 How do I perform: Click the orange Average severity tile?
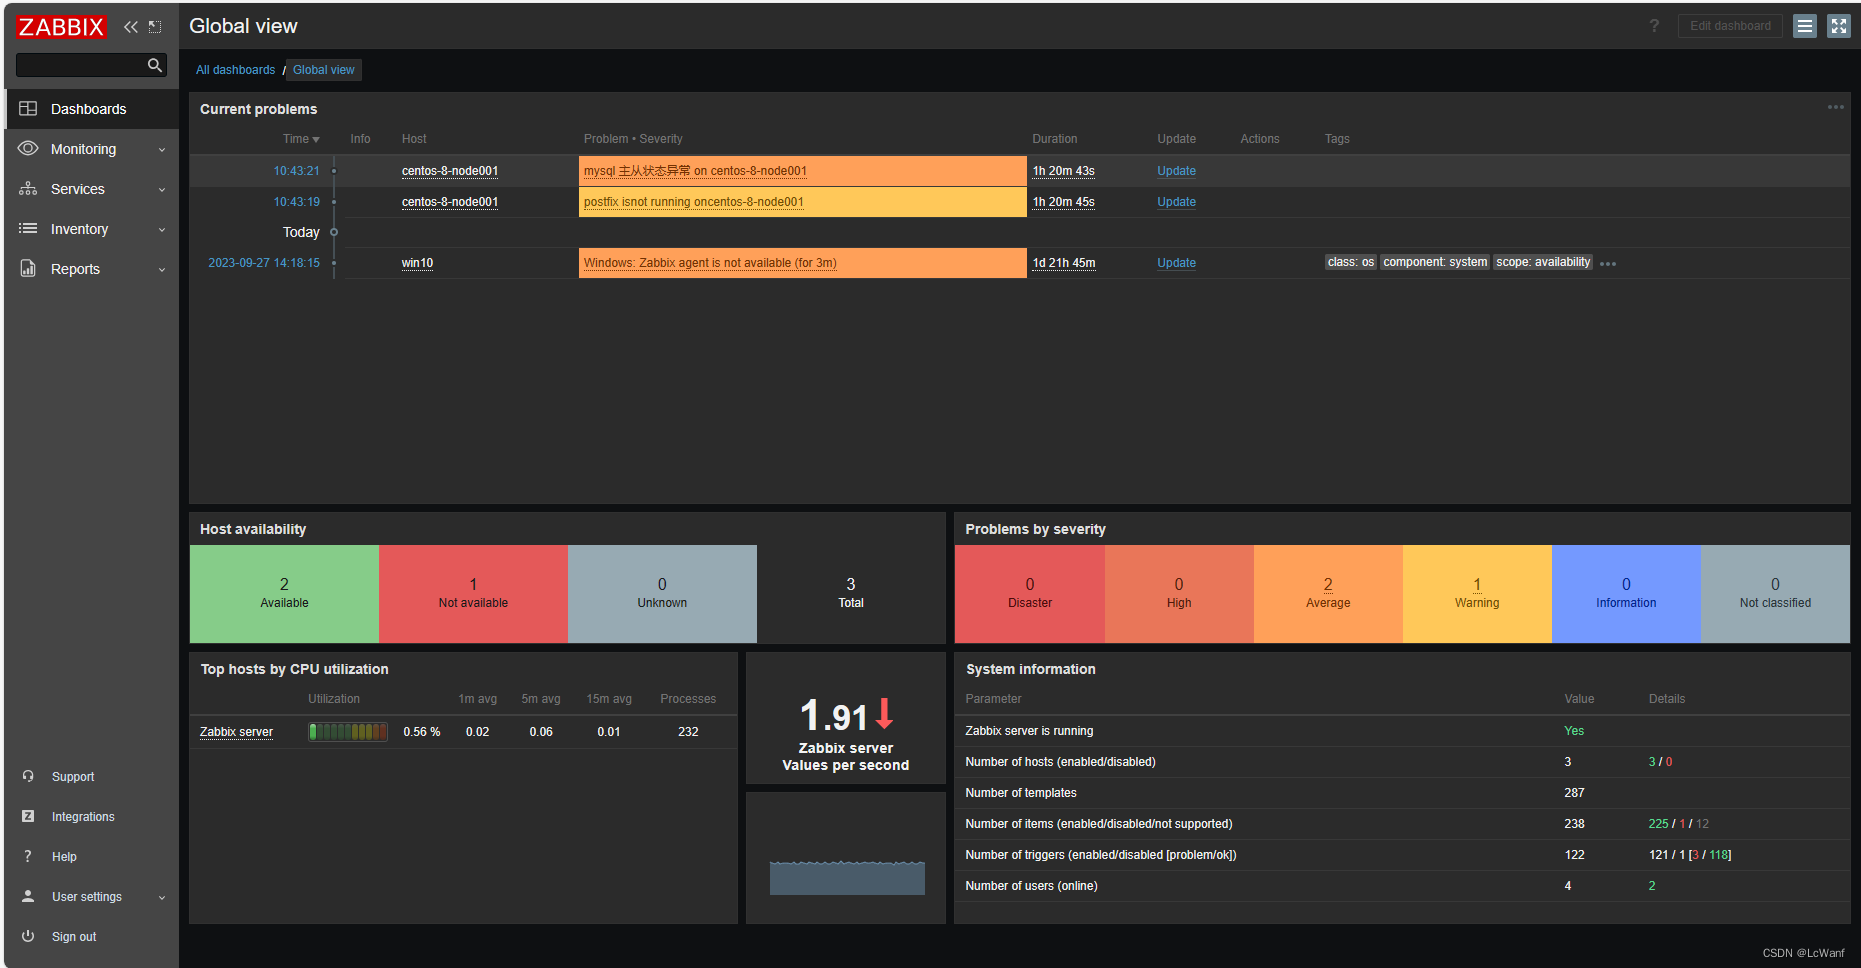1328,594
